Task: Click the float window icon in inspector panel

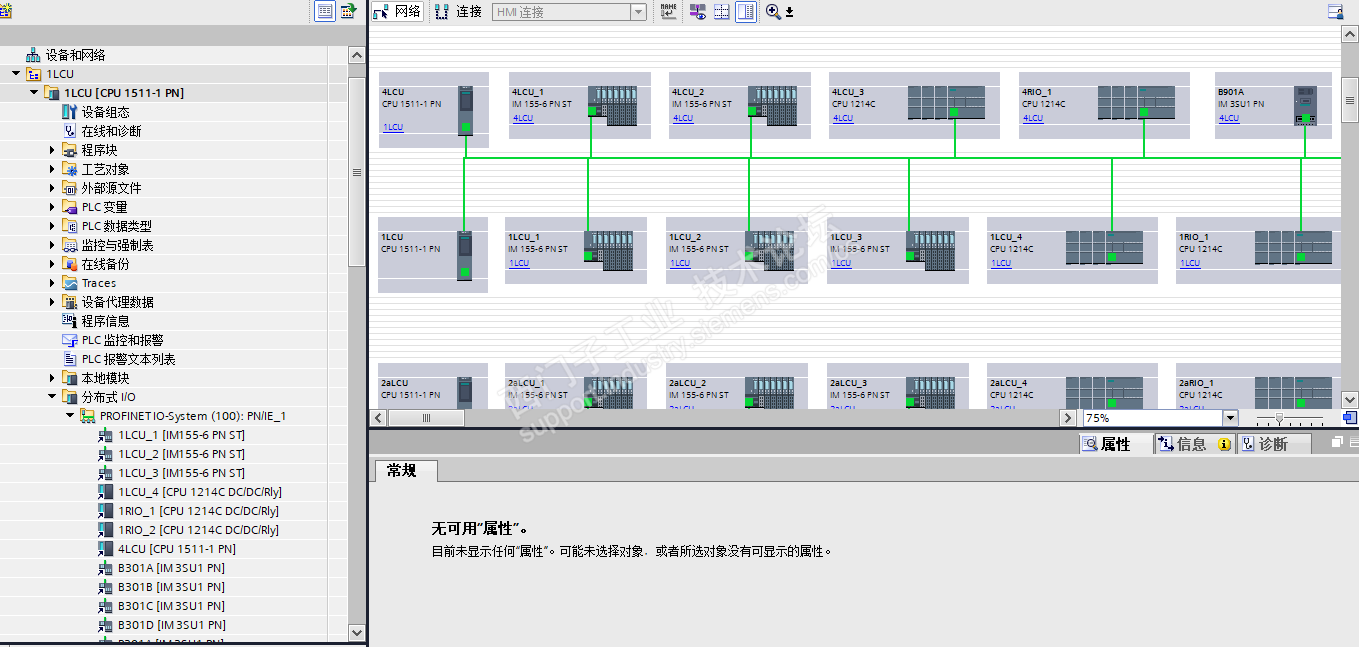Action: coord(1337,442)
